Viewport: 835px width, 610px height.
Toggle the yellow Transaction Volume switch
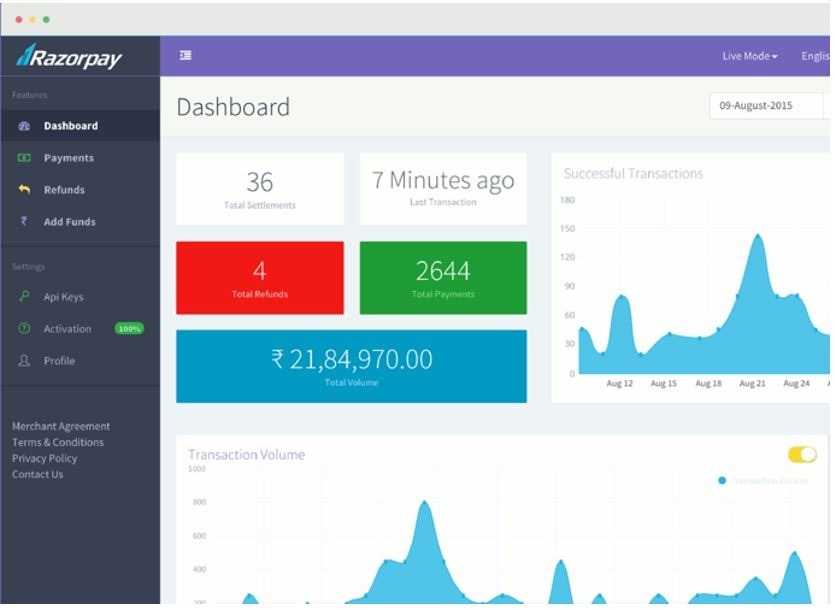[x=802, y=455]
